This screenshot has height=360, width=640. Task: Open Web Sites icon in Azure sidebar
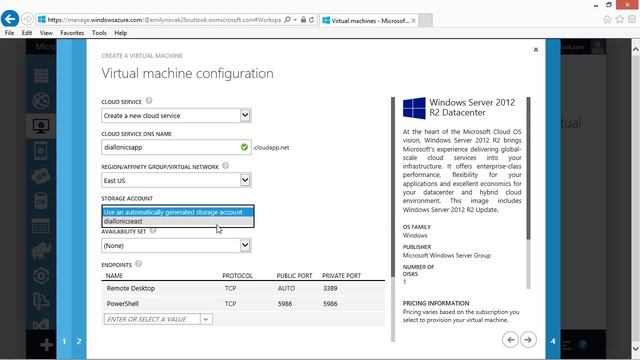[41, 101]
